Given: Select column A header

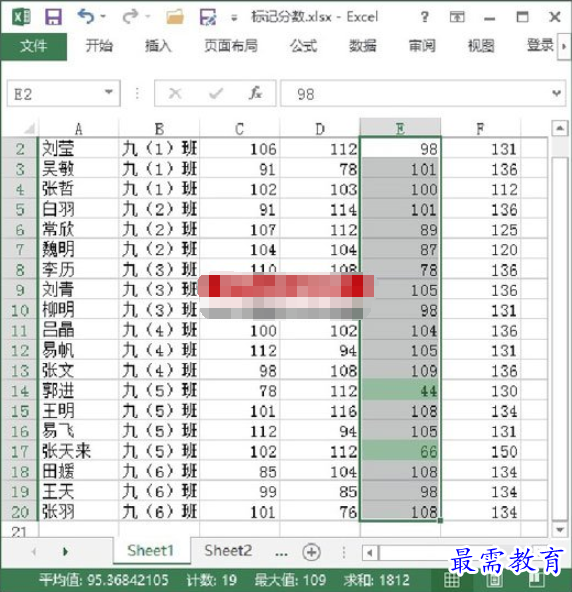Looking at the screenshot, I should (x=78, y=129).
